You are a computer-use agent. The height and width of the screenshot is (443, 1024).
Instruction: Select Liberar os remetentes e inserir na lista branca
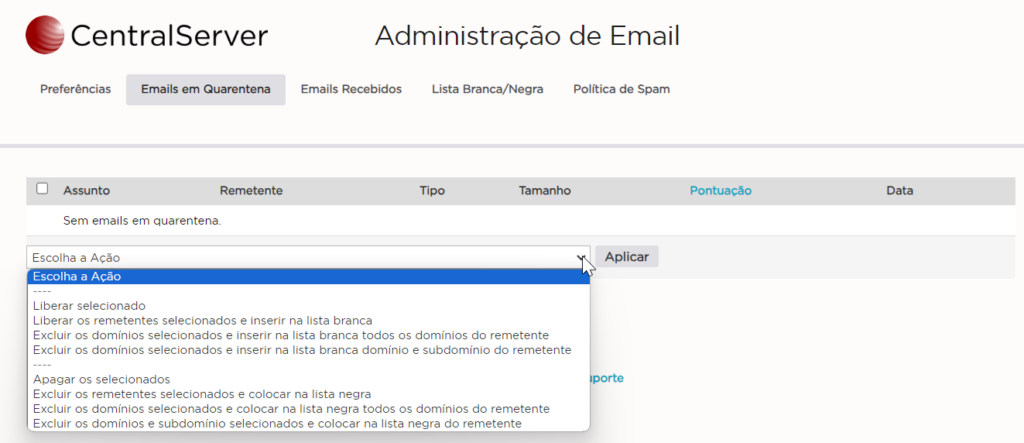(202, 320)
